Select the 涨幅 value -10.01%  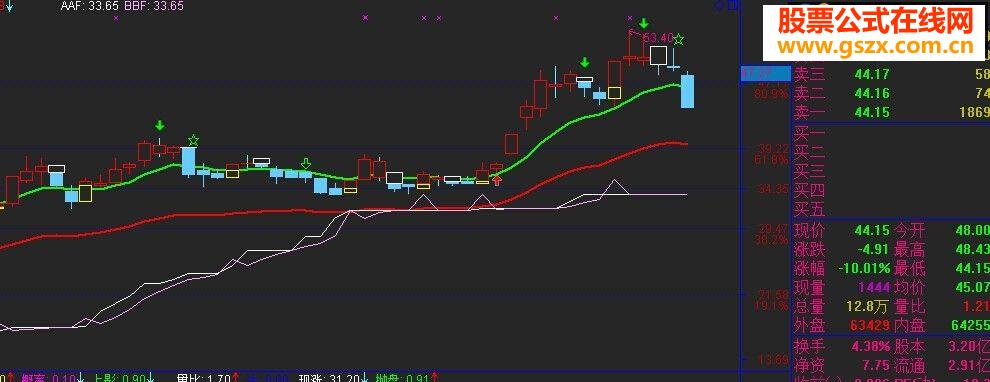864,268
